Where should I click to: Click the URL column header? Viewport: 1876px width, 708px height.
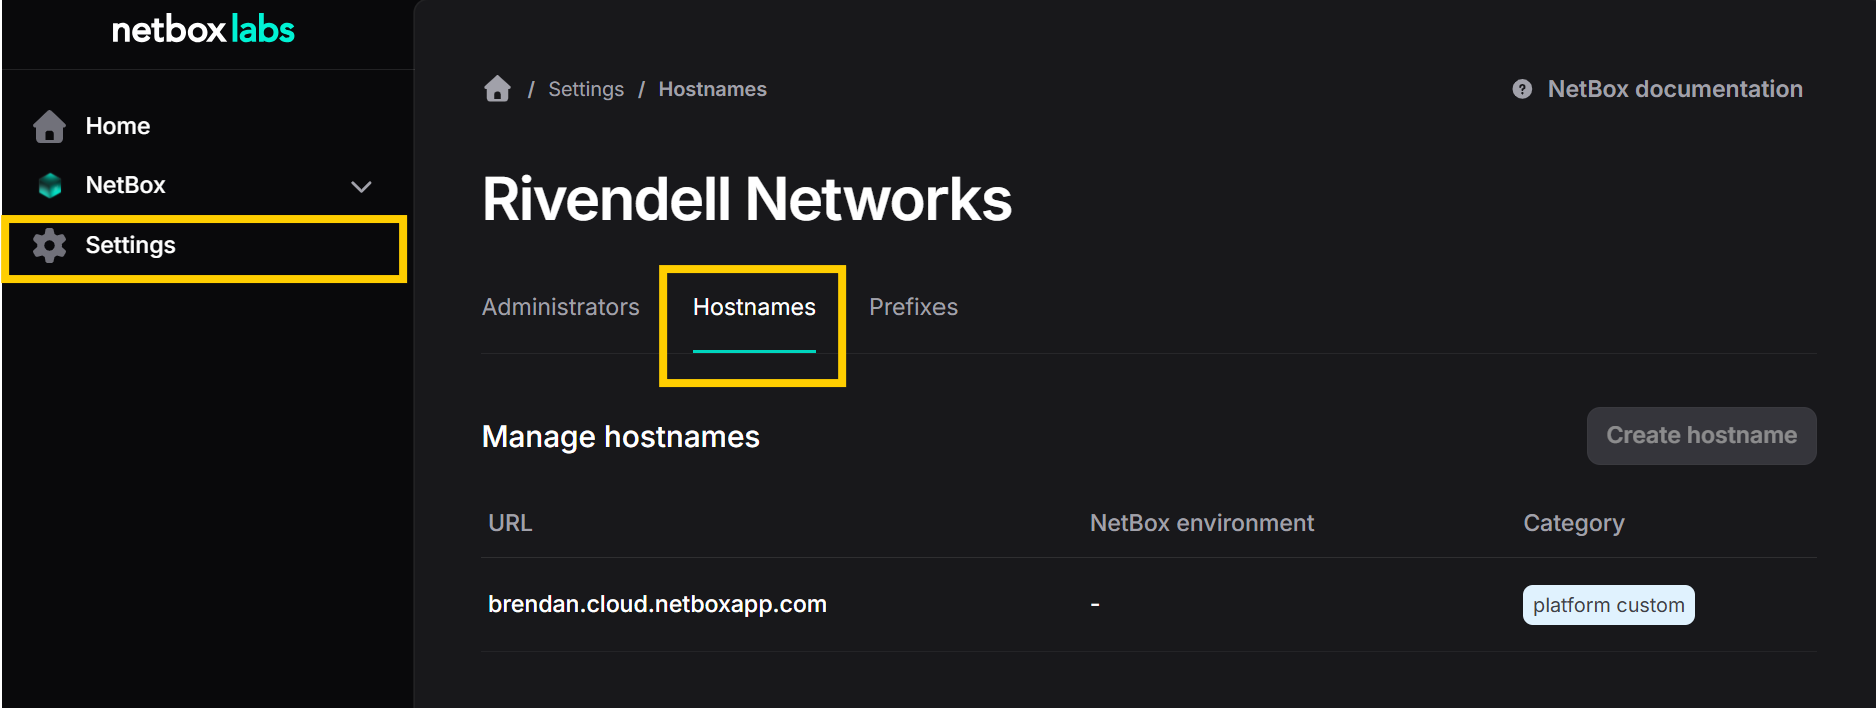pos(510,523)
